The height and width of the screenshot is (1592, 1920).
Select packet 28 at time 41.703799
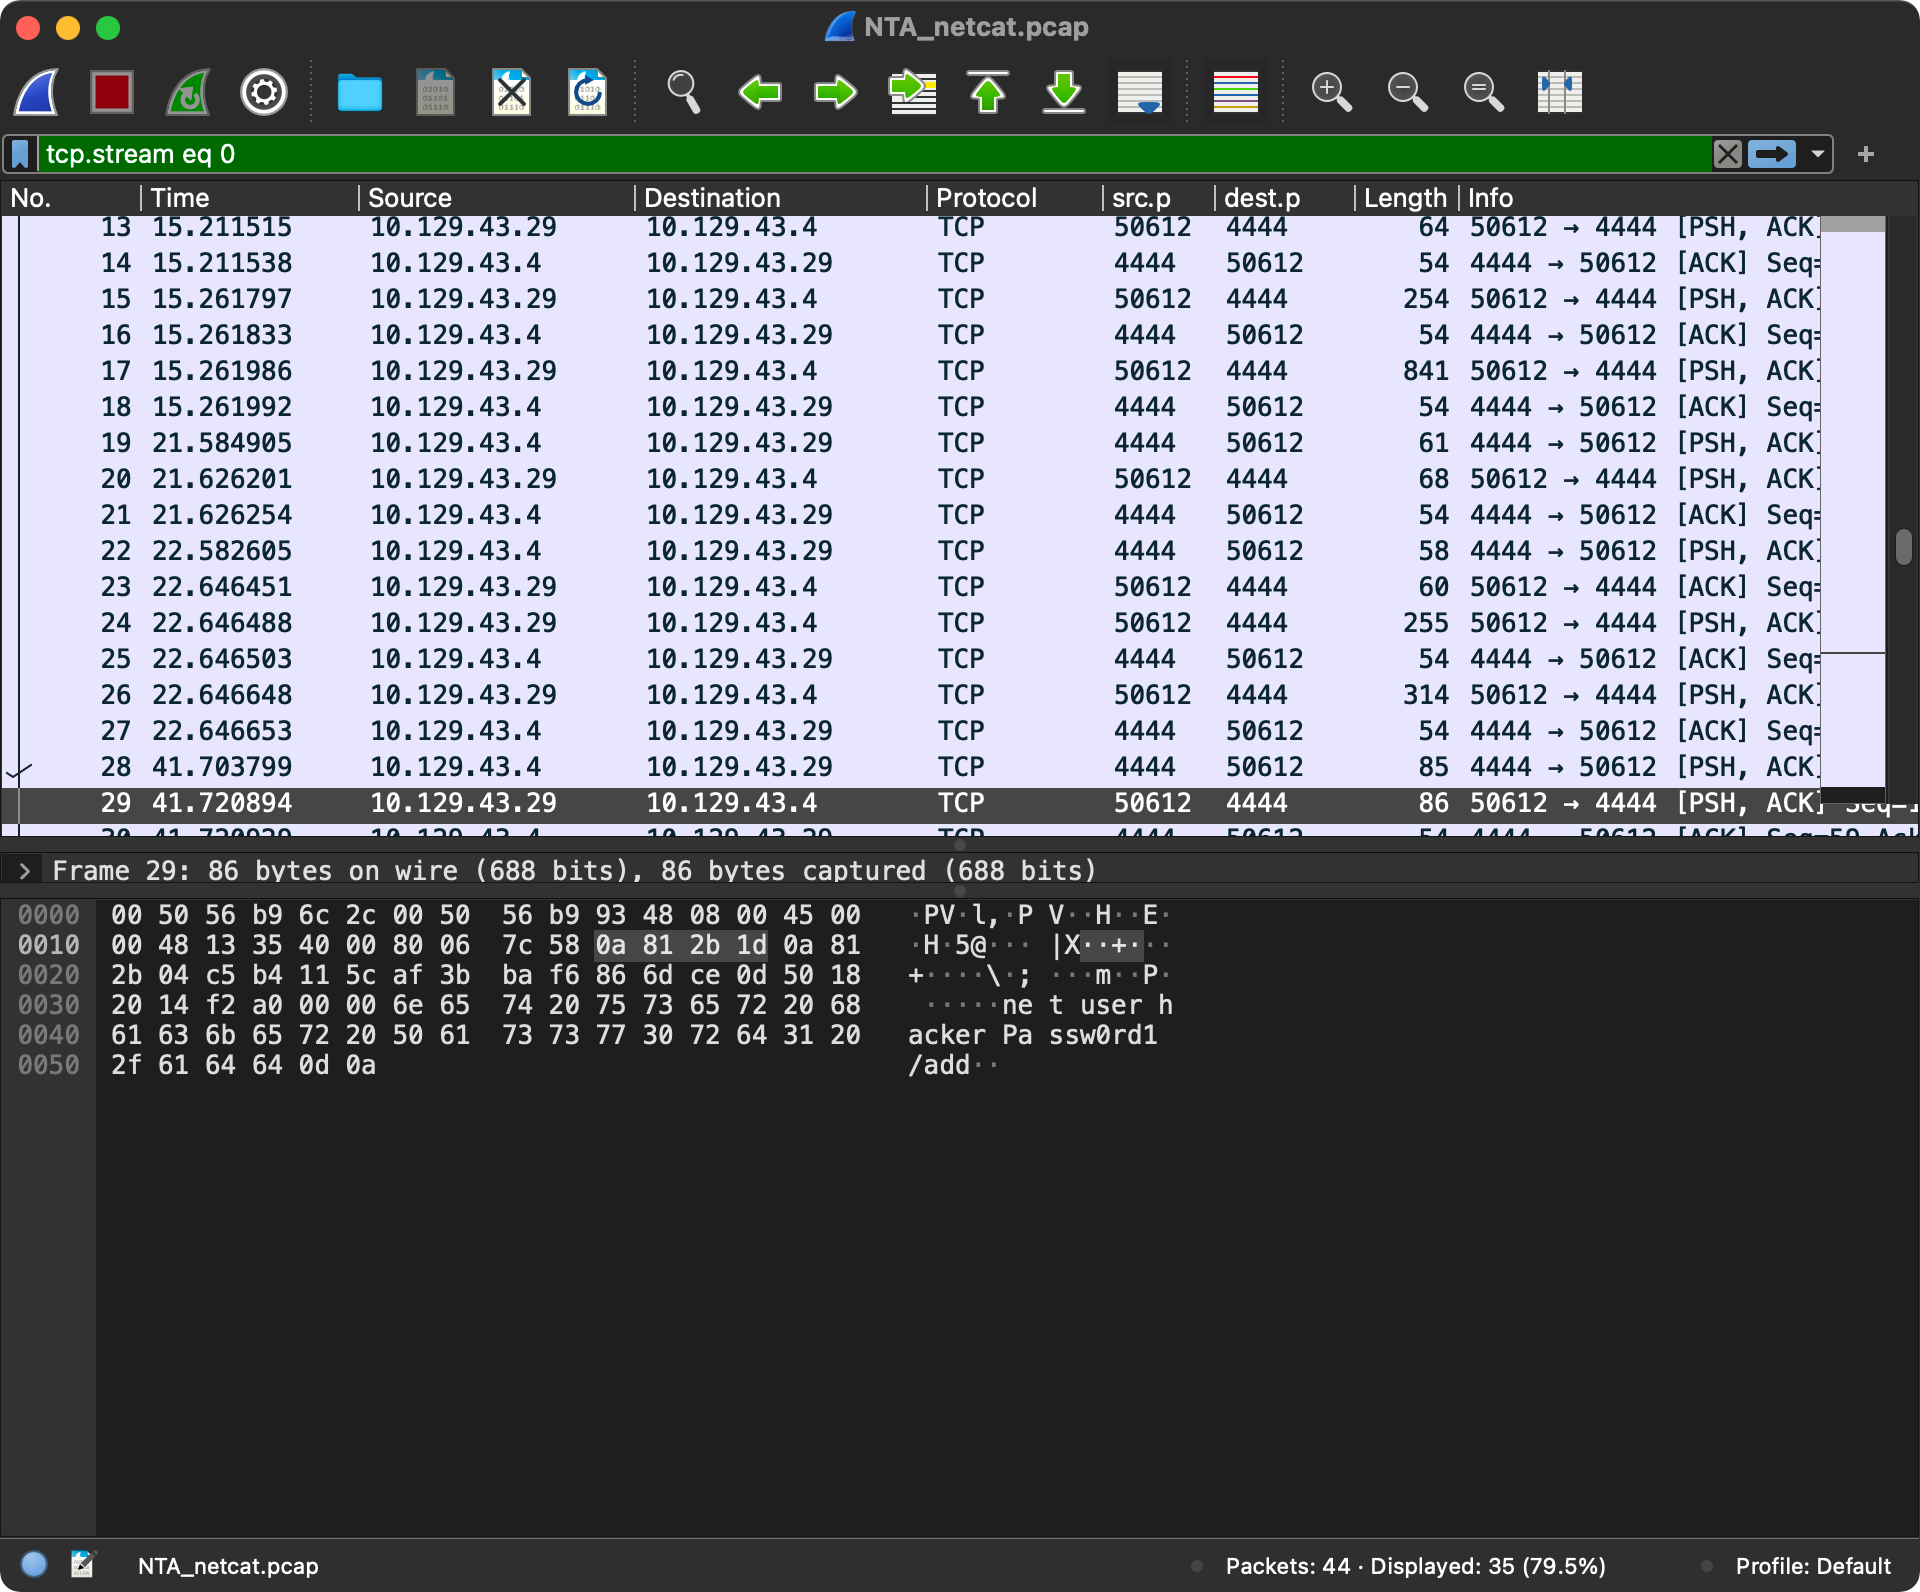point(910,767)
